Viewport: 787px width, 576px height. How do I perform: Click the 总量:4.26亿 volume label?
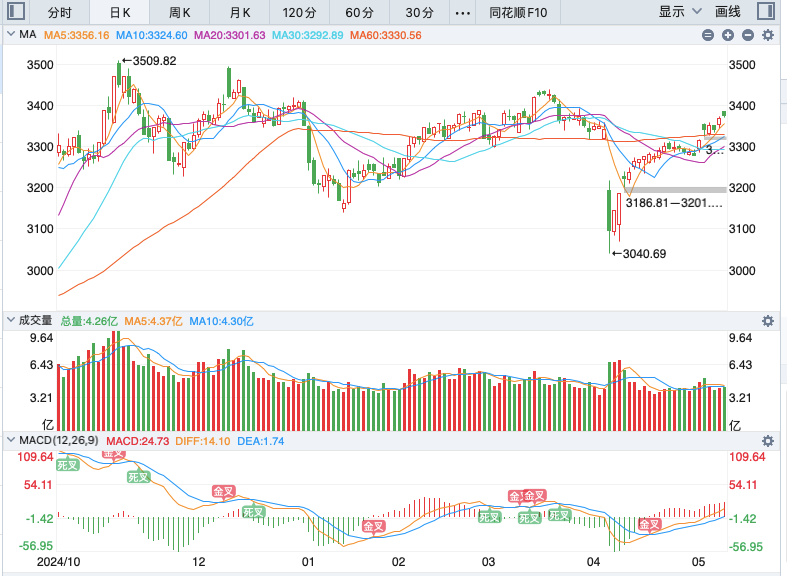point(89,321)
